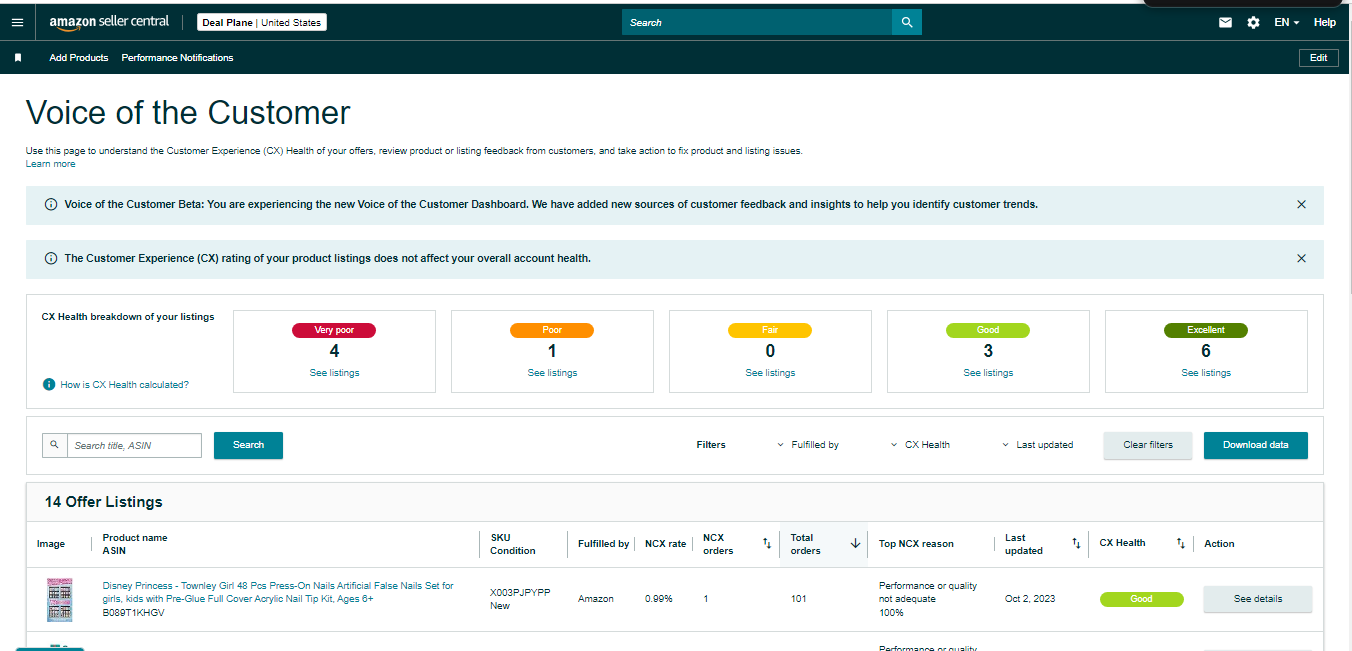Click the red Very poor badge
Viewport: 1352px width, 651px height.
(334, 330)
